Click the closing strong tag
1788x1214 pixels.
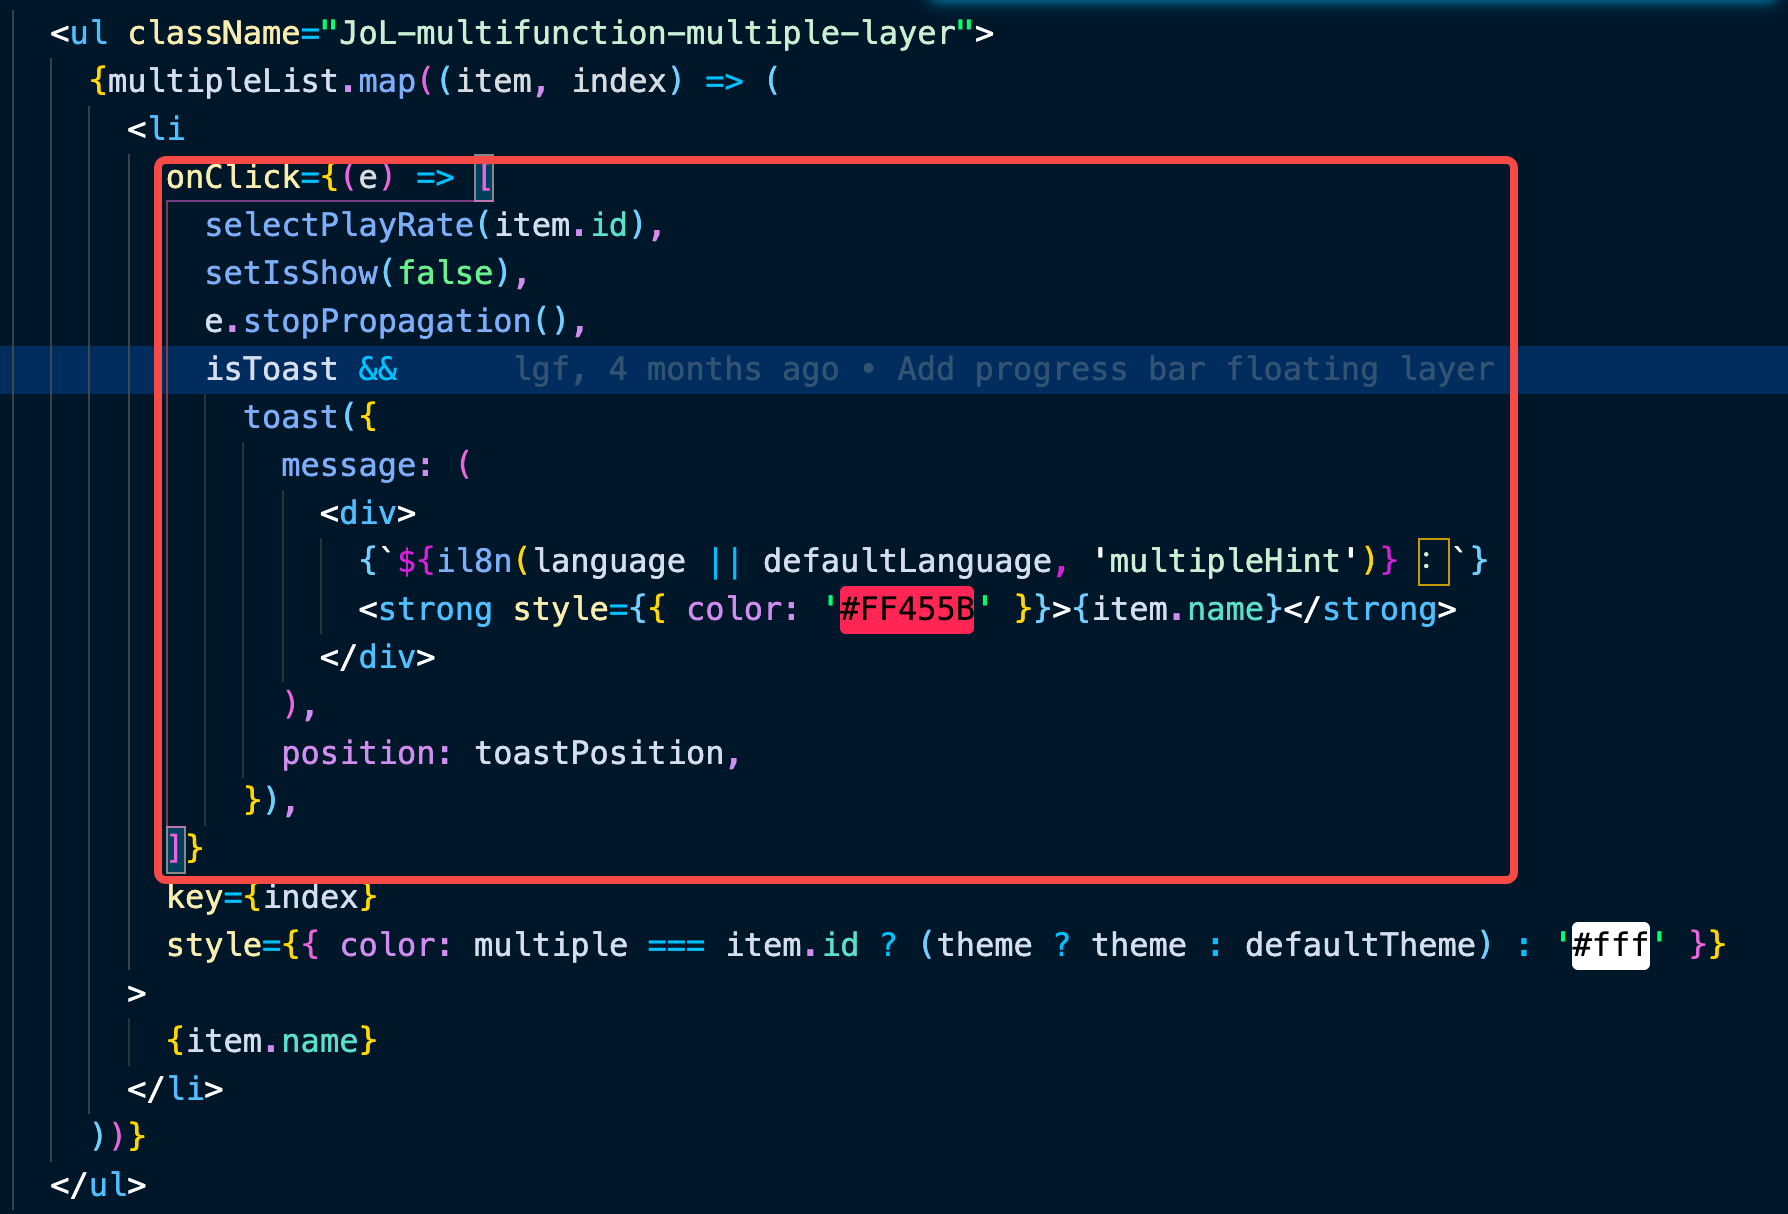coord(1370,609)
